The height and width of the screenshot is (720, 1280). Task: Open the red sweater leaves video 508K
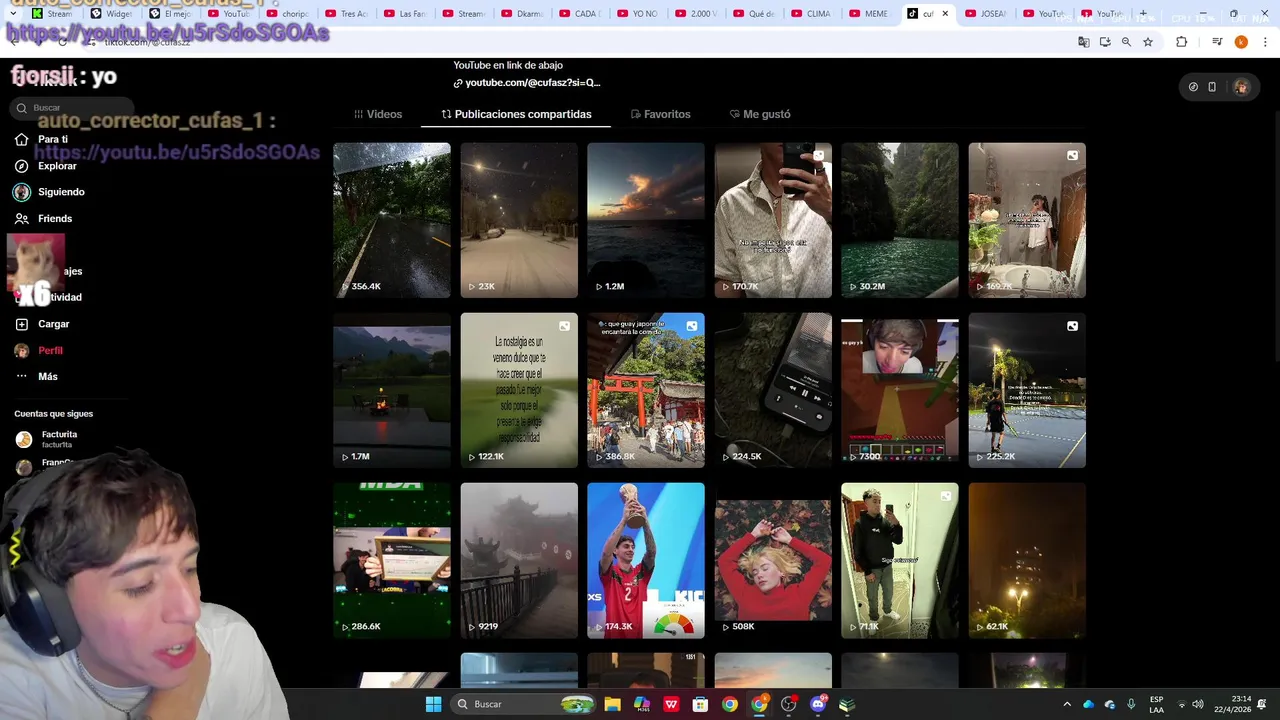(x=773, y=560)
